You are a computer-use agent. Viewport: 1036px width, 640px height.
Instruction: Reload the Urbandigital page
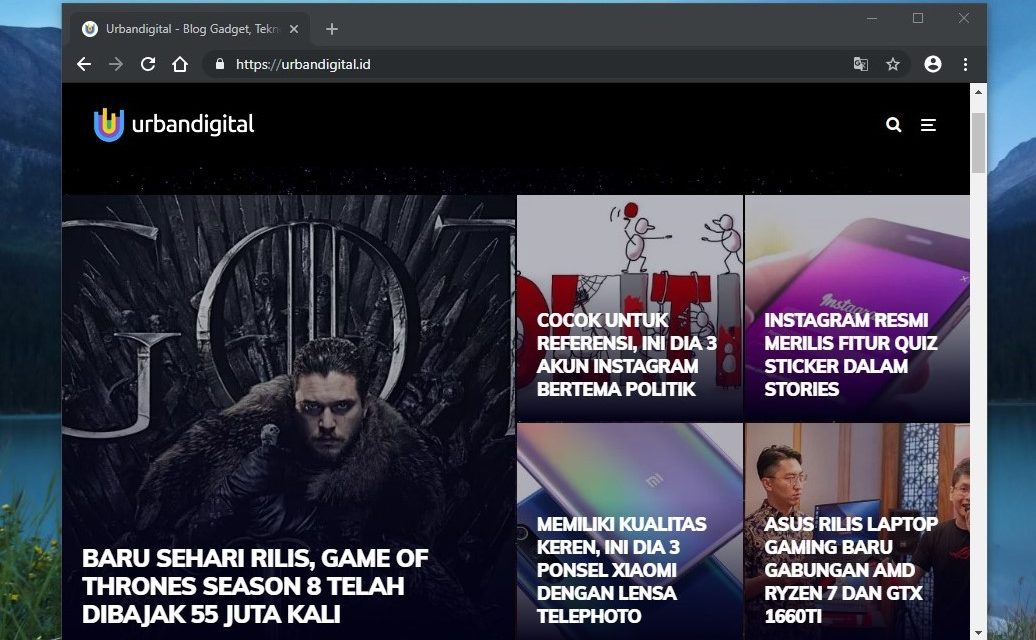point(148,64)
